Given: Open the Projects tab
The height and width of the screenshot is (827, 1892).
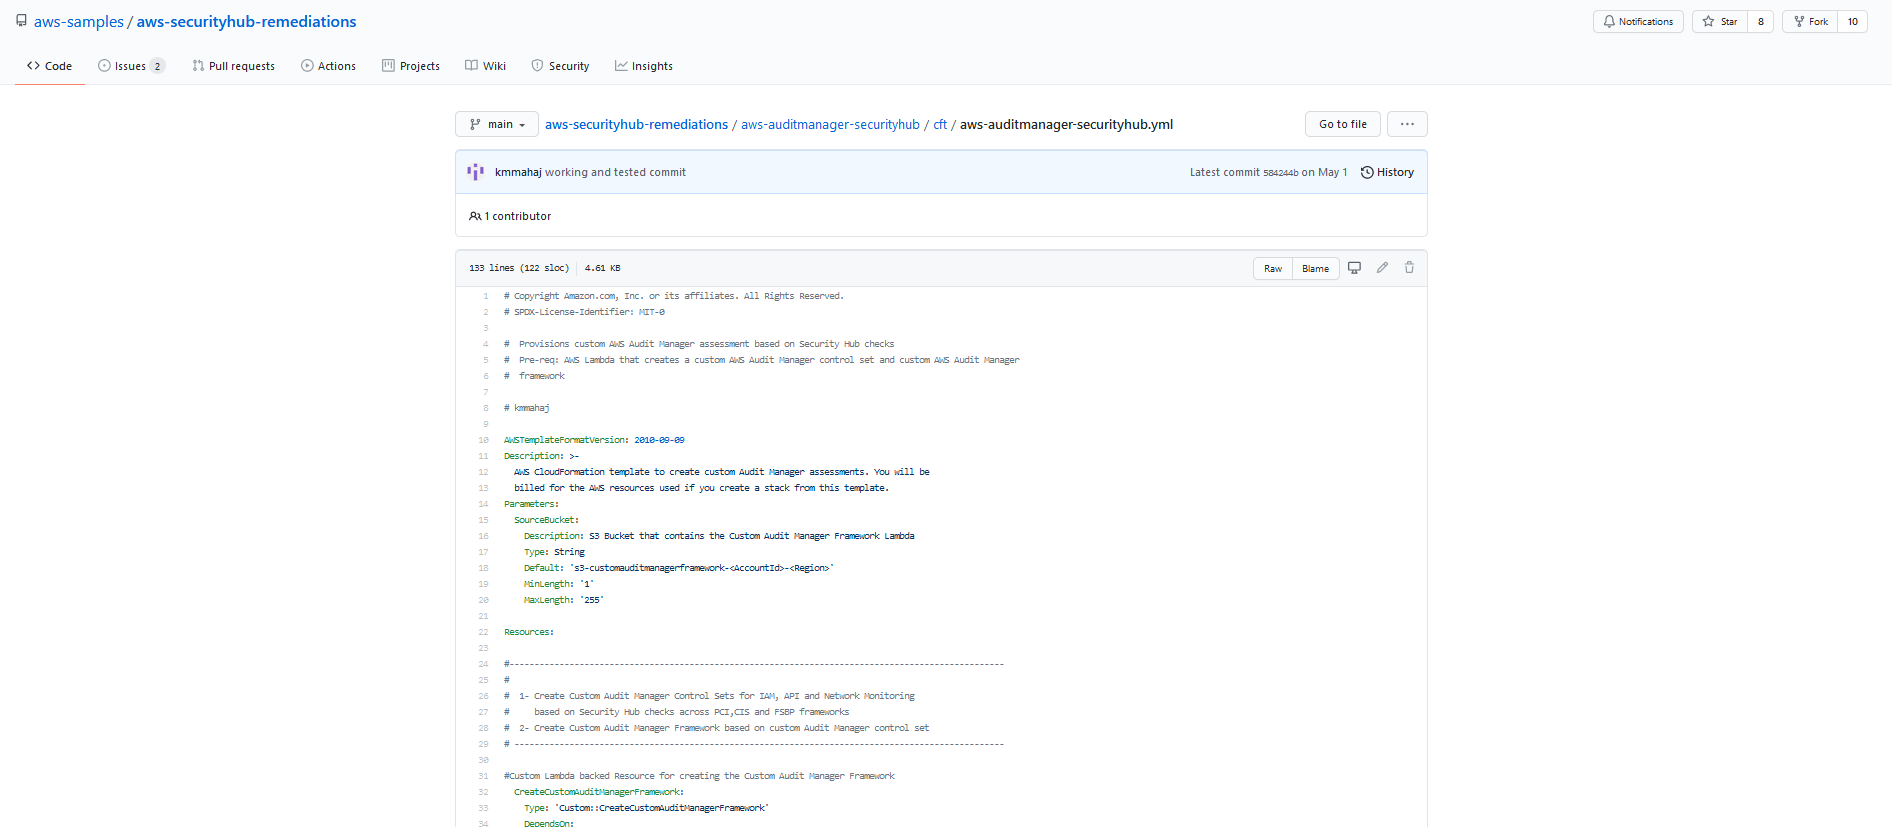Looking at the screenshot, I should point(411,66).
